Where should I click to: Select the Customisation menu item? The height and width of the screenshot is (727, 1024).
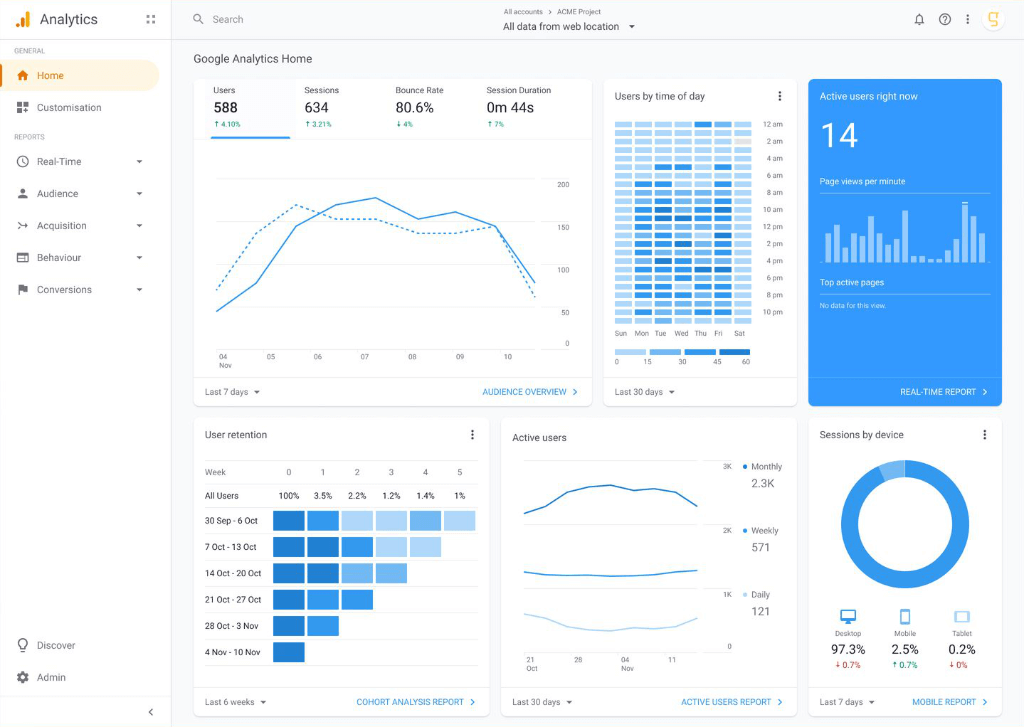(x=69, y=108)
